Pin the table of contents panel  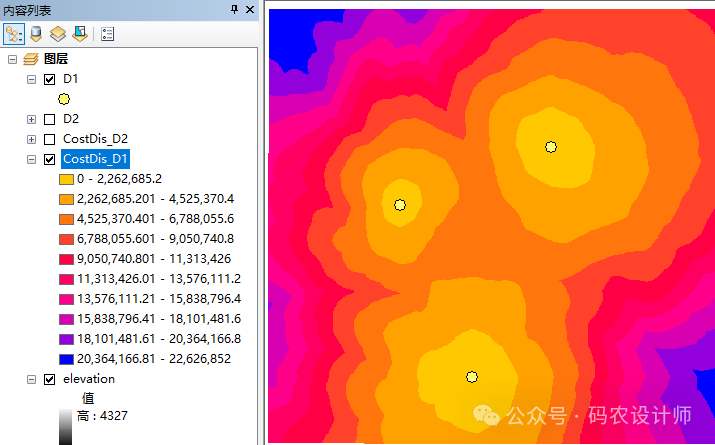tap(235, 9)
